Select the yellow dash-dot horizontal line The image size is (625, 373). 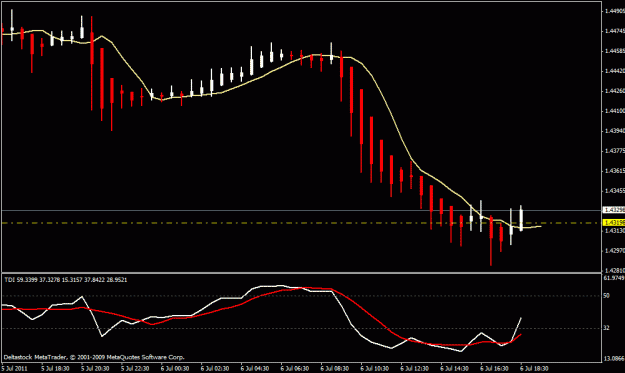(301, 223)
